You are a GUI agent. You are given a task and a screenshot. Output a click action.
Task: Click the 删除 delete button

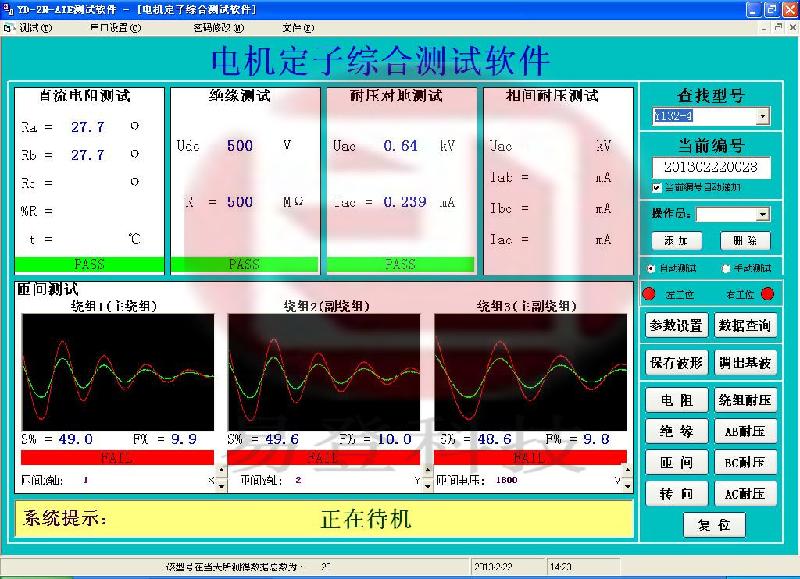click(744, 240)
